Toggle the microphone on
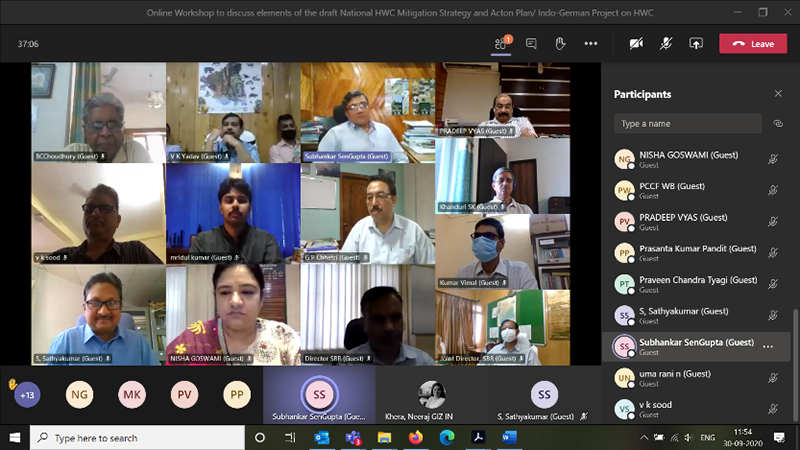800x450 pixels. point(665,44)
